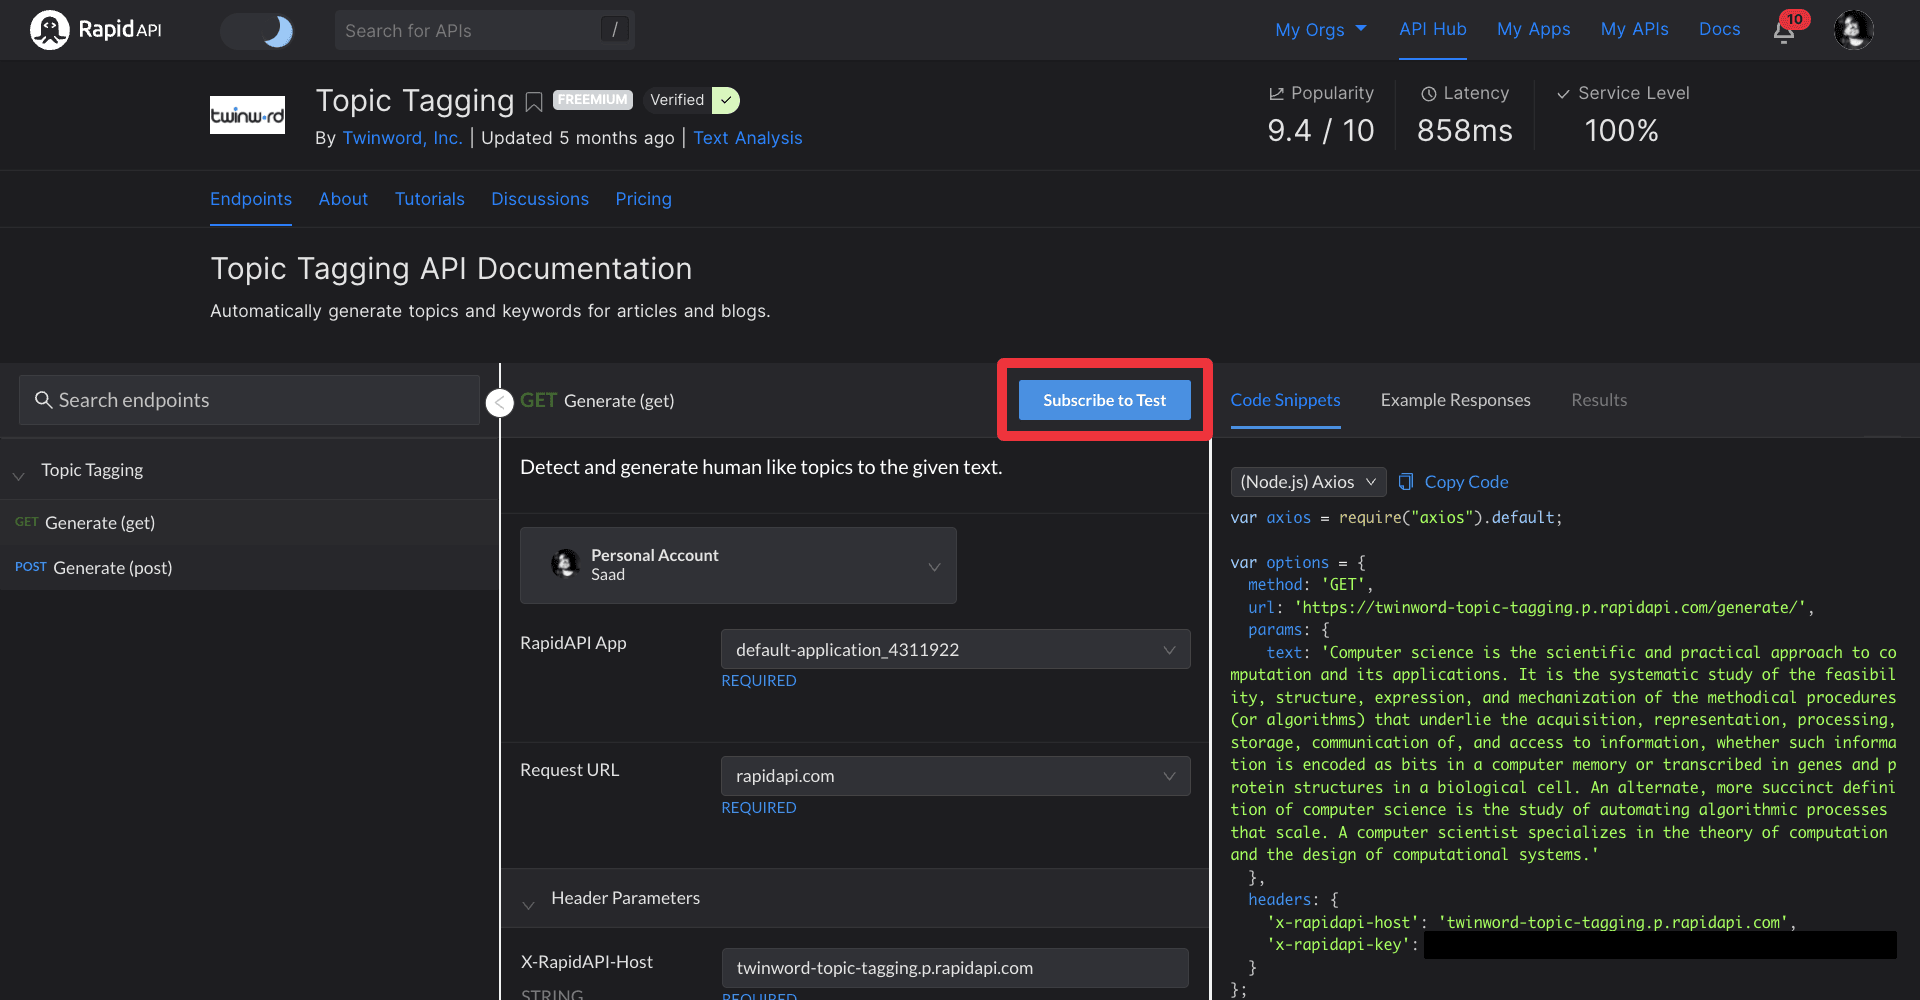
Task: Open Docs page
Action: (x=1719, y=29)
